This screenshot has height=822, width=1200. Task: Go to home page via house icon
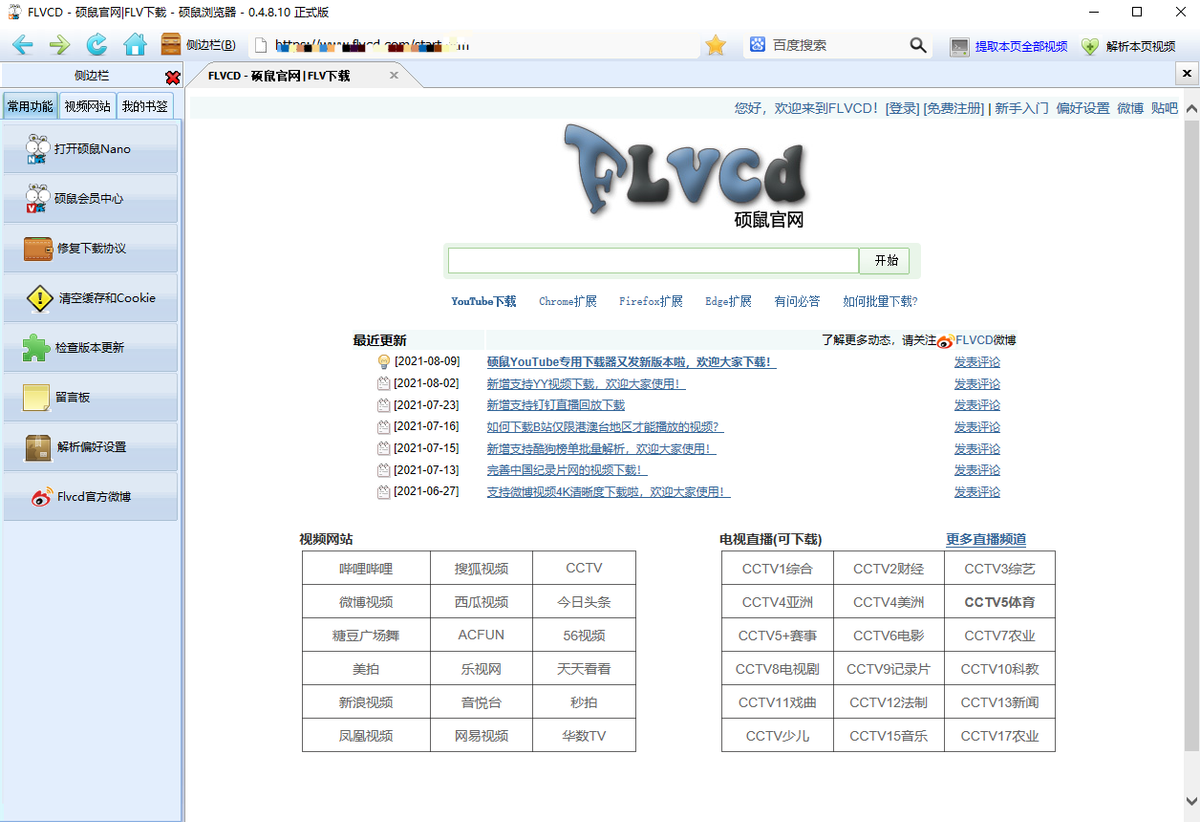click(135, 45)
